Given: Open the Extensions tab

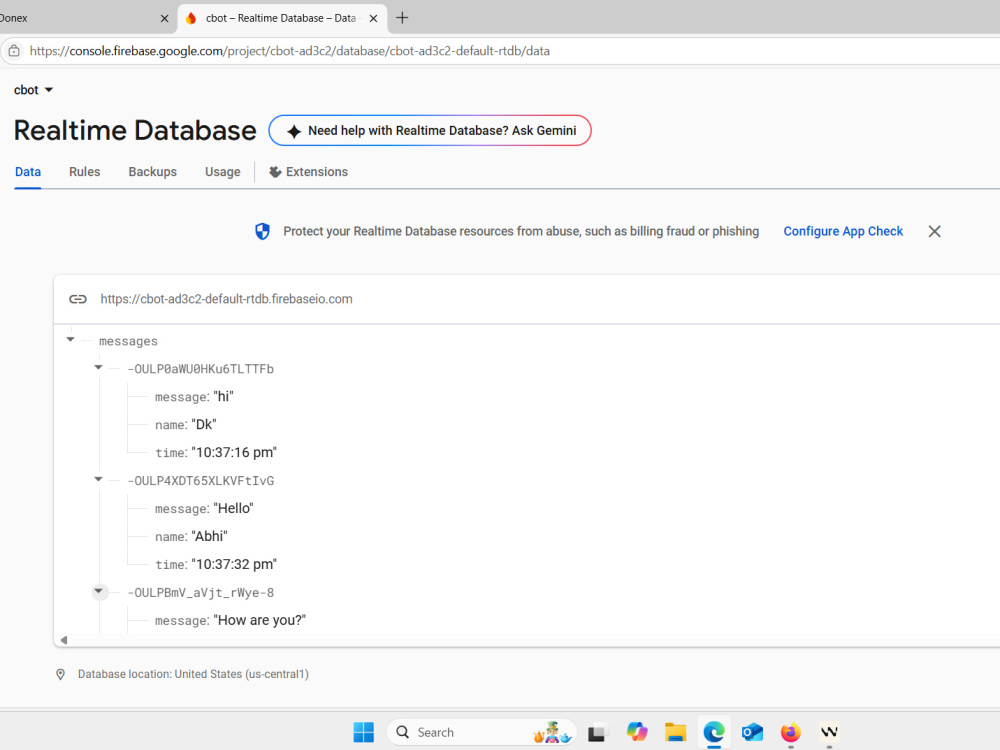Looking at the screenshot, I should tap(309, 172).
